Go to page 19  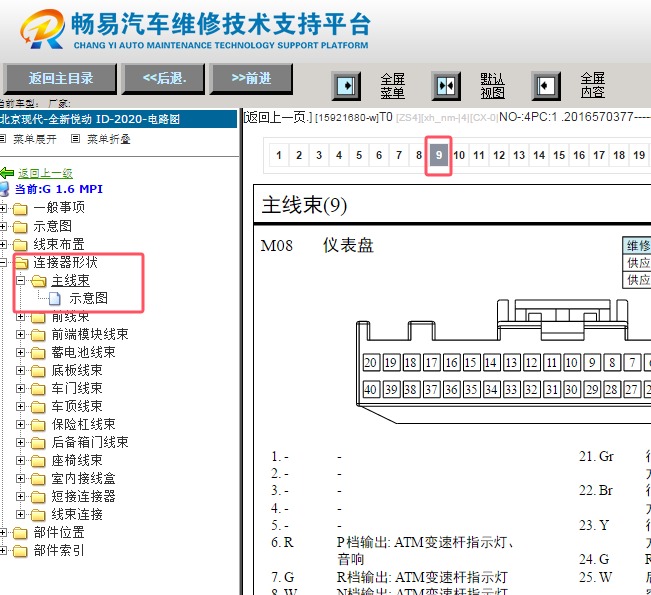pyautogui.click(x=639, y=155)
